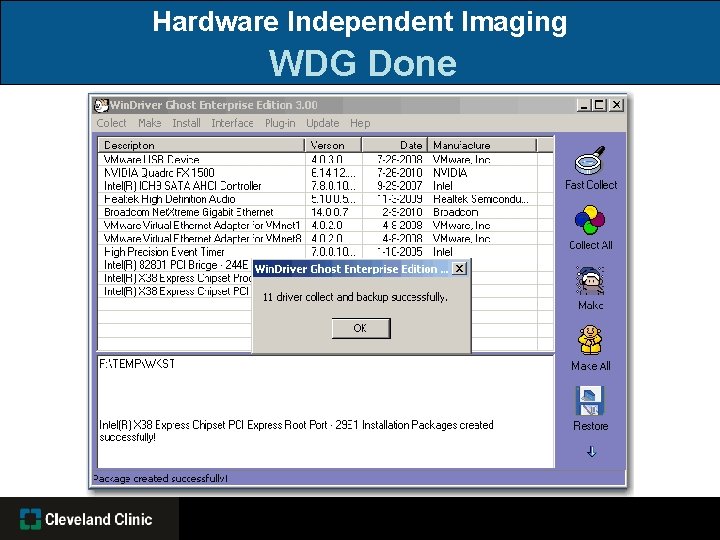
Task: Open the Colect menu
Action: pyautogui.click(x=111, y=123)
